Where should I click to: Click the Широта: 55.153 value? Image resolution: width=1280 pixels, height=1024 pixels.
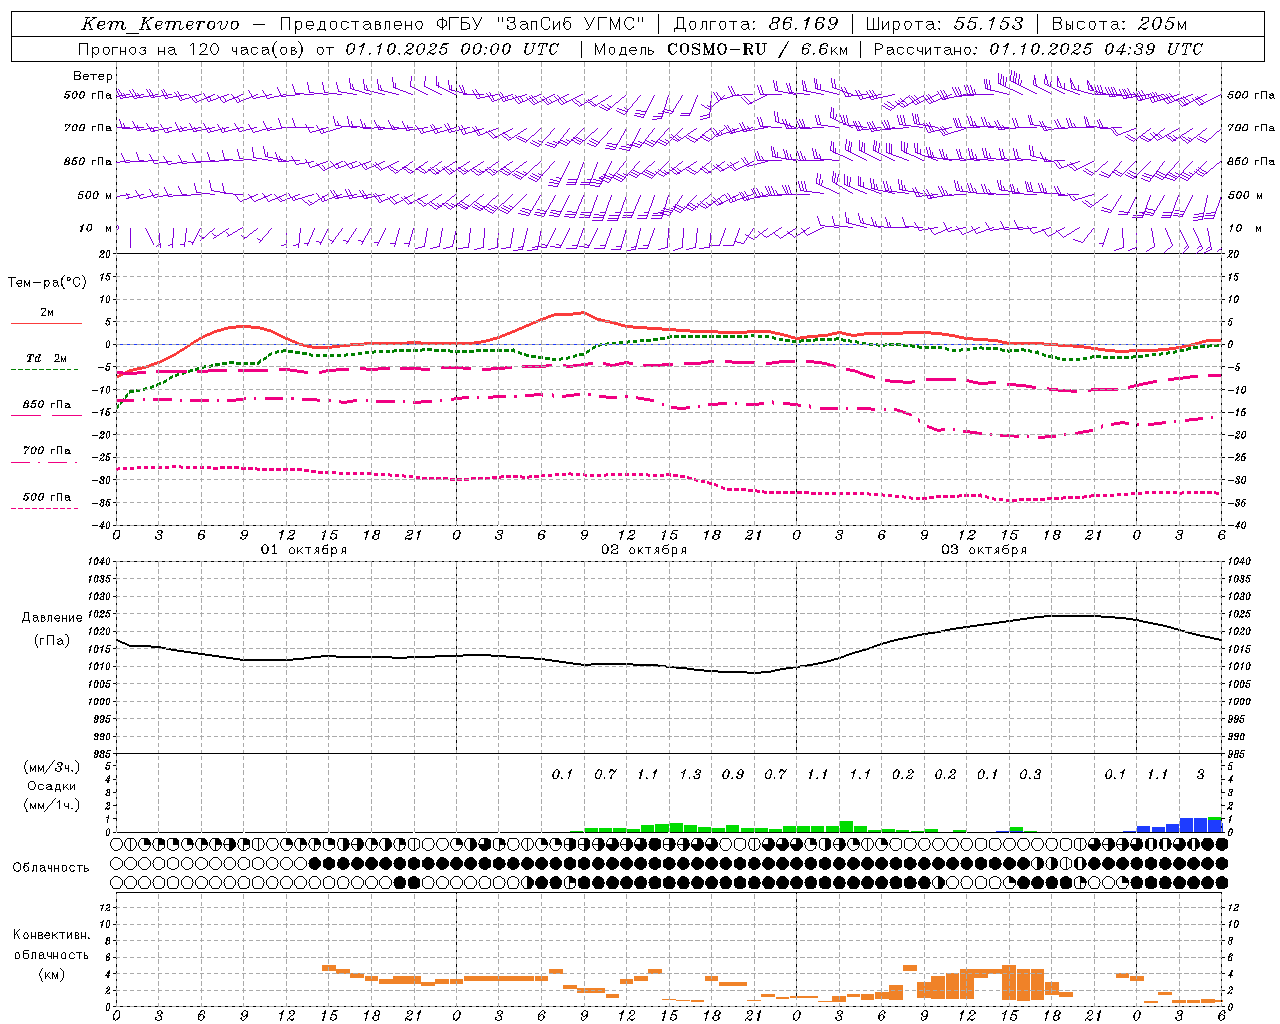click(x=944, y=24)
